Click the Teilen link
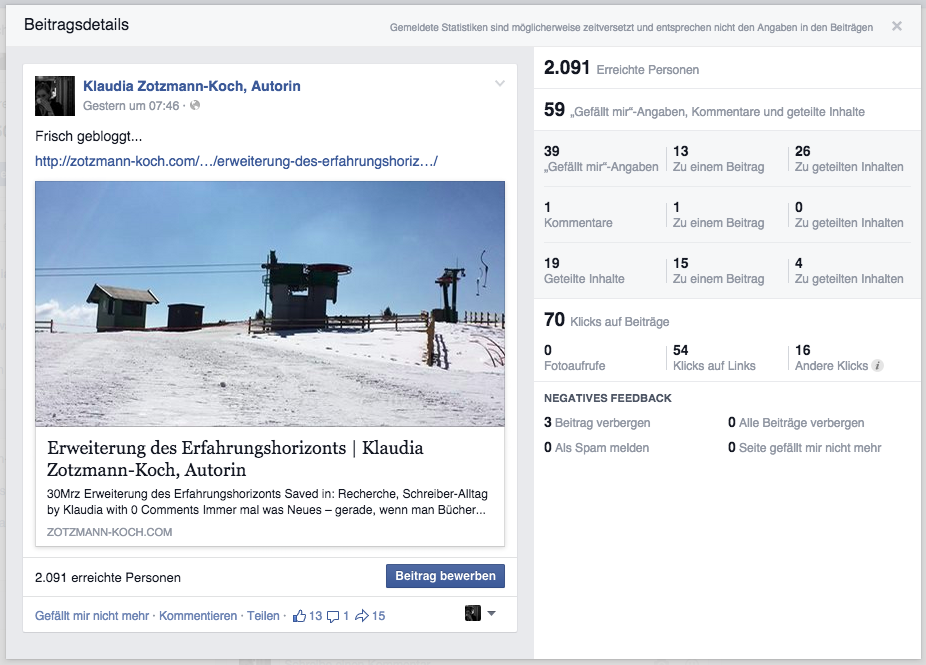 [x=263, y=616]
